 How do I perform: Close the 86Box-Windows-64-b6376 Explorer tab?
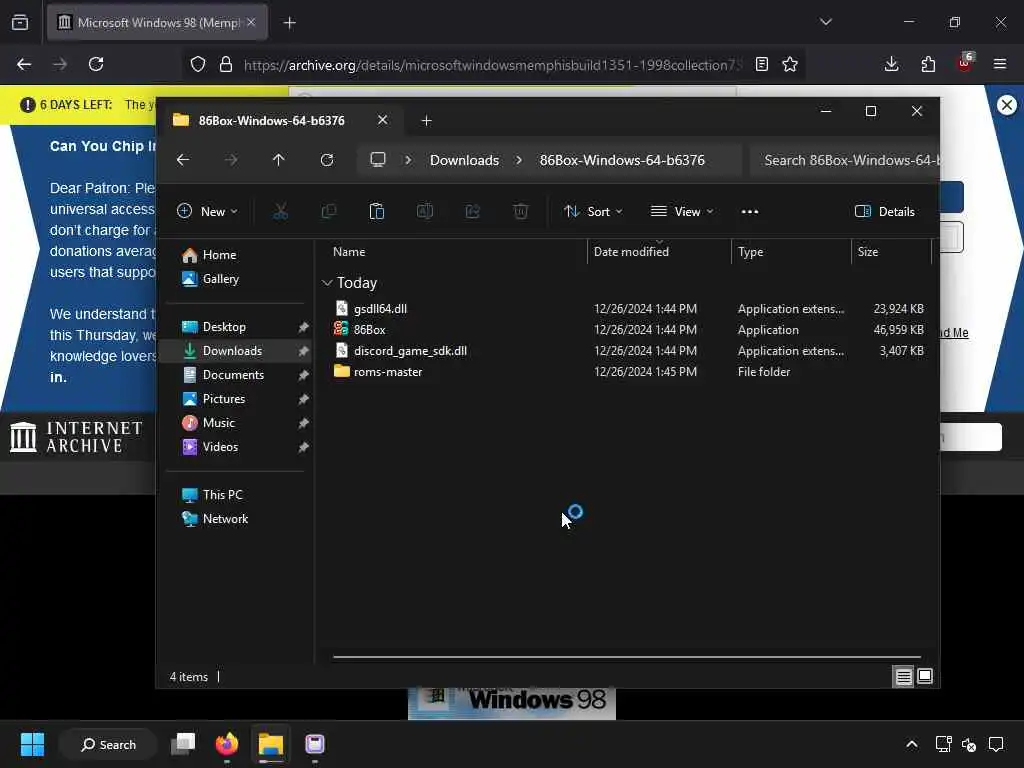pyautogui.click(x=383, y=120)
